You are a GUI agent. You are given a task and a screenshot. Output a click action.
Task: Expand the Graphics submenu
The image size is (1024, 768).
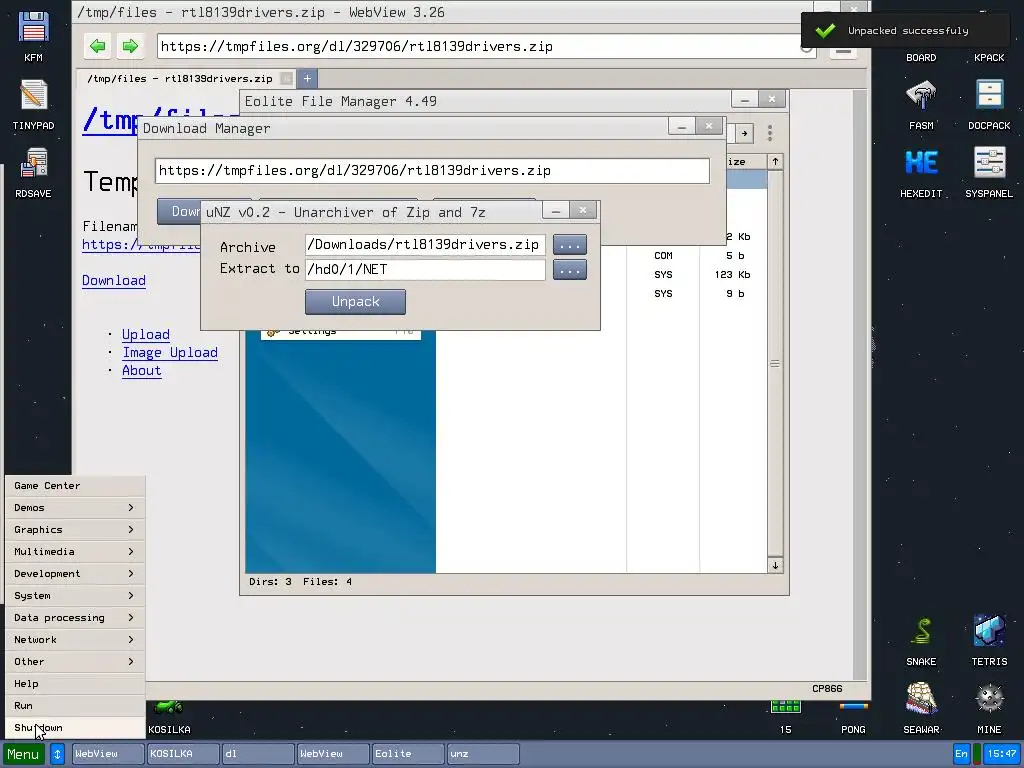pos(75,530)
